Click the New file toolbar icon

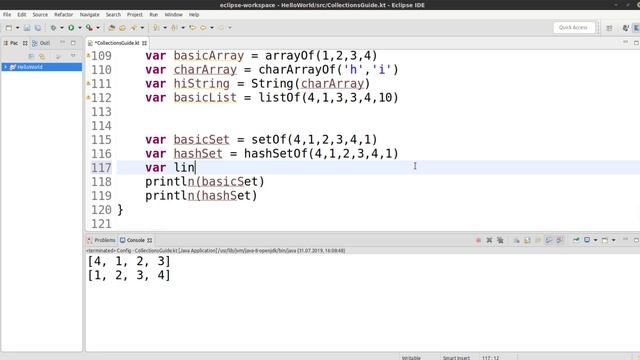pos(9,28)
